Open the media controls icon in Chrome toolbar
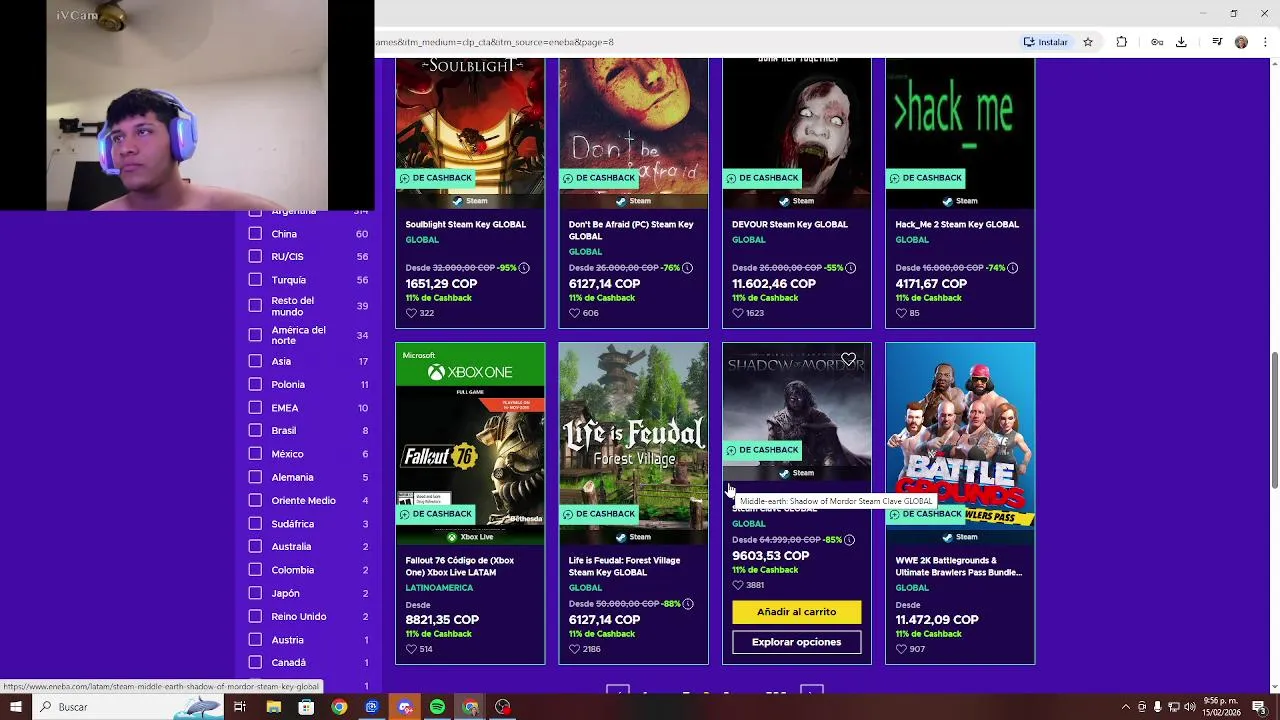Viewport: 1280px width, 720px height. (1217, 42)
